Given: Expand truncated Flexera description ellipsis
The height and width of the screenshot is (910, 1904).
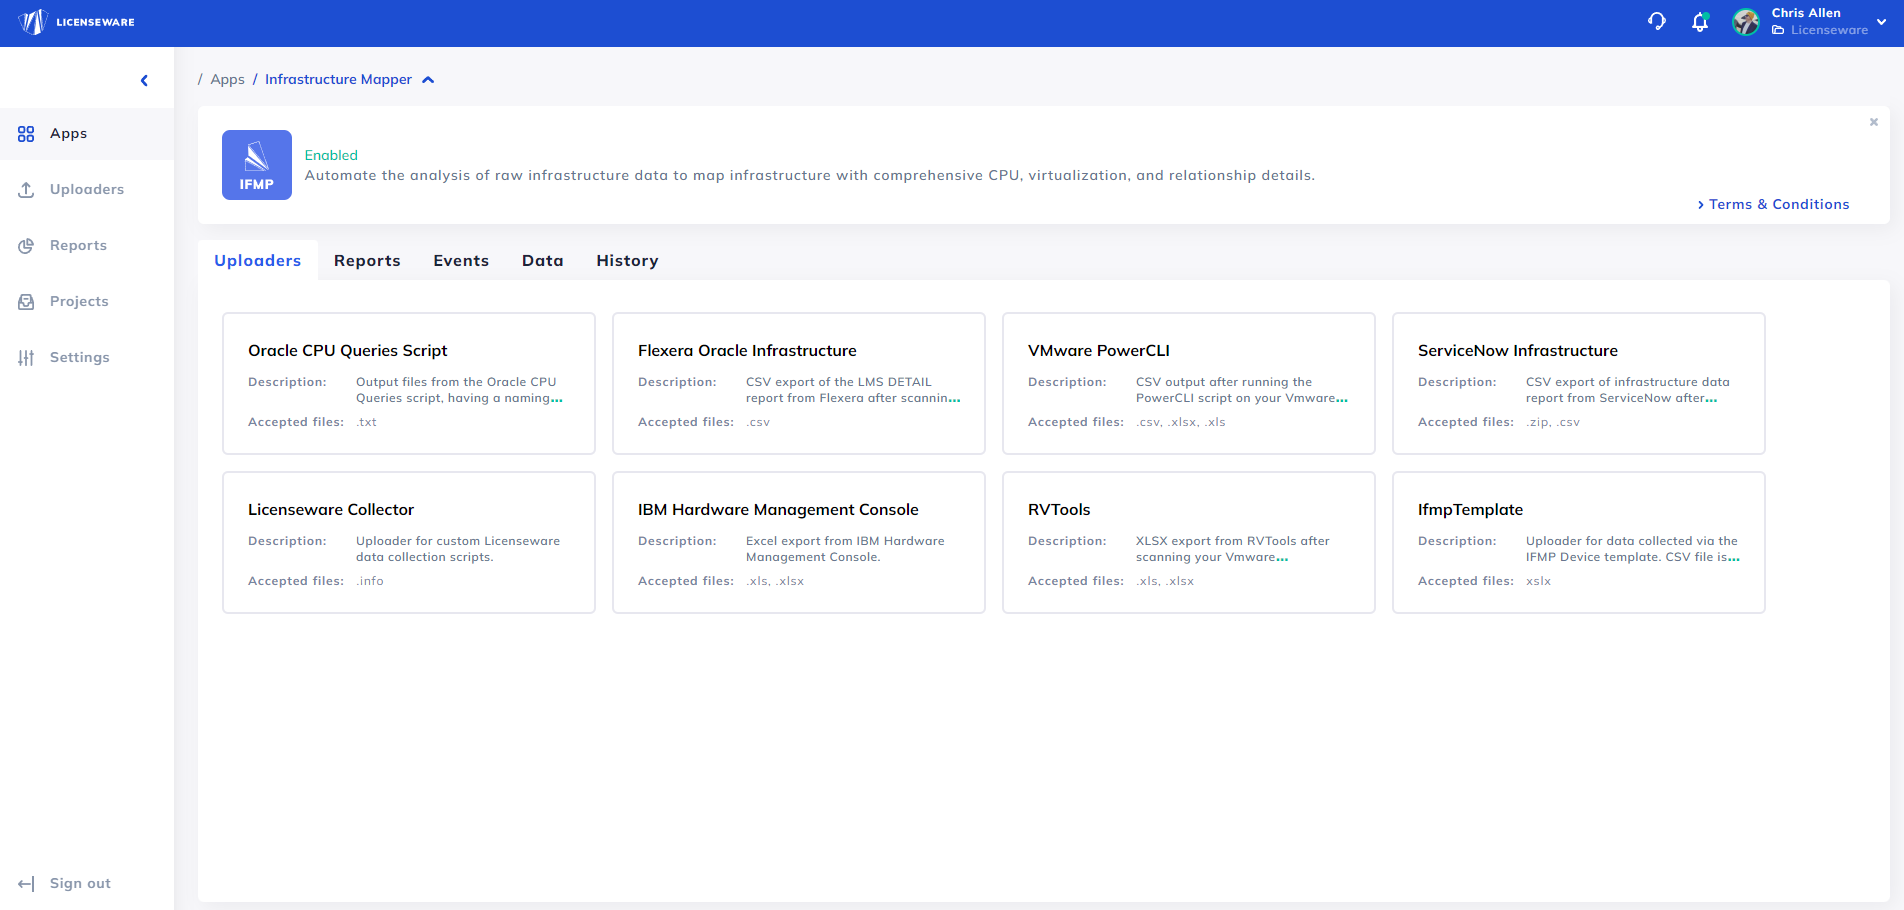Looking at the screenshot, I should click(x=955, y=399).
